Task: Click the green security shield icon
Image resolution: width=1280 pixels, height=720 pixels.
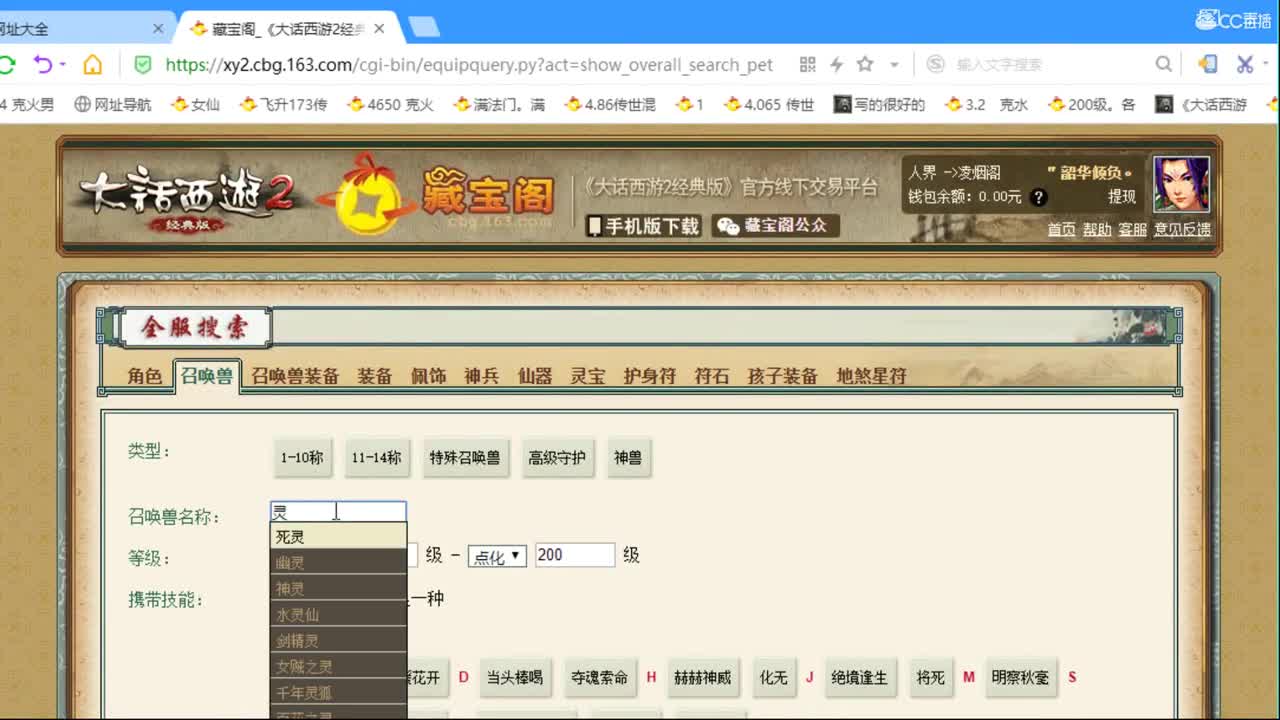Action: coord(143,65)
